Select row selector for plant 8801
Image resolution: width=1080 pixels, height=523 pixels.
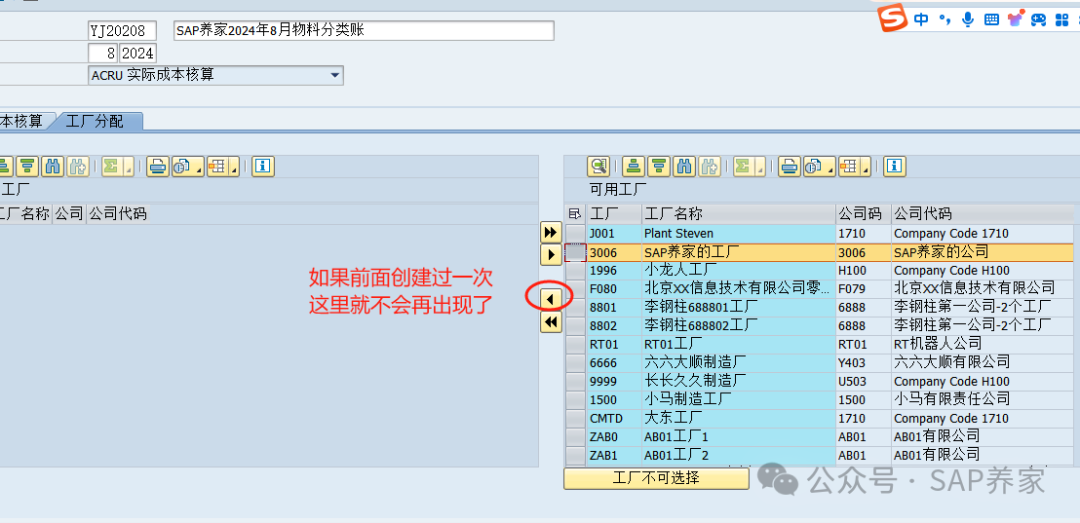tap(576, 307)
